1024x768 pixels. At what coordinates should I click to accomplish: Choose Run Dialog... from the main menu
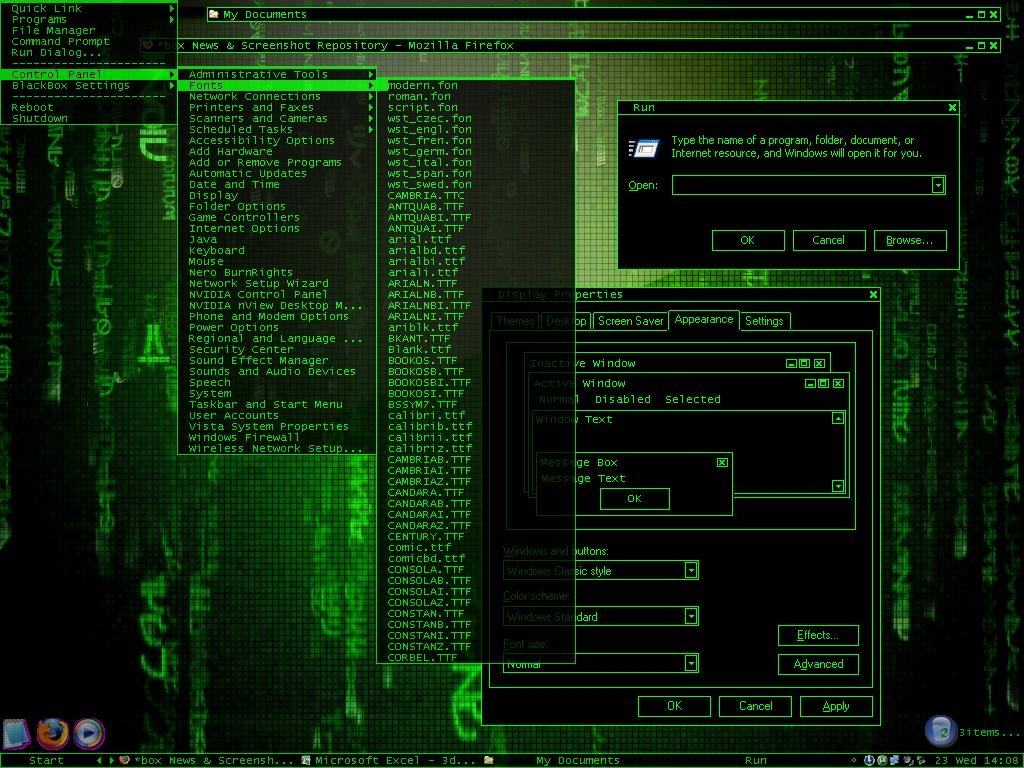tap(89, 53)
